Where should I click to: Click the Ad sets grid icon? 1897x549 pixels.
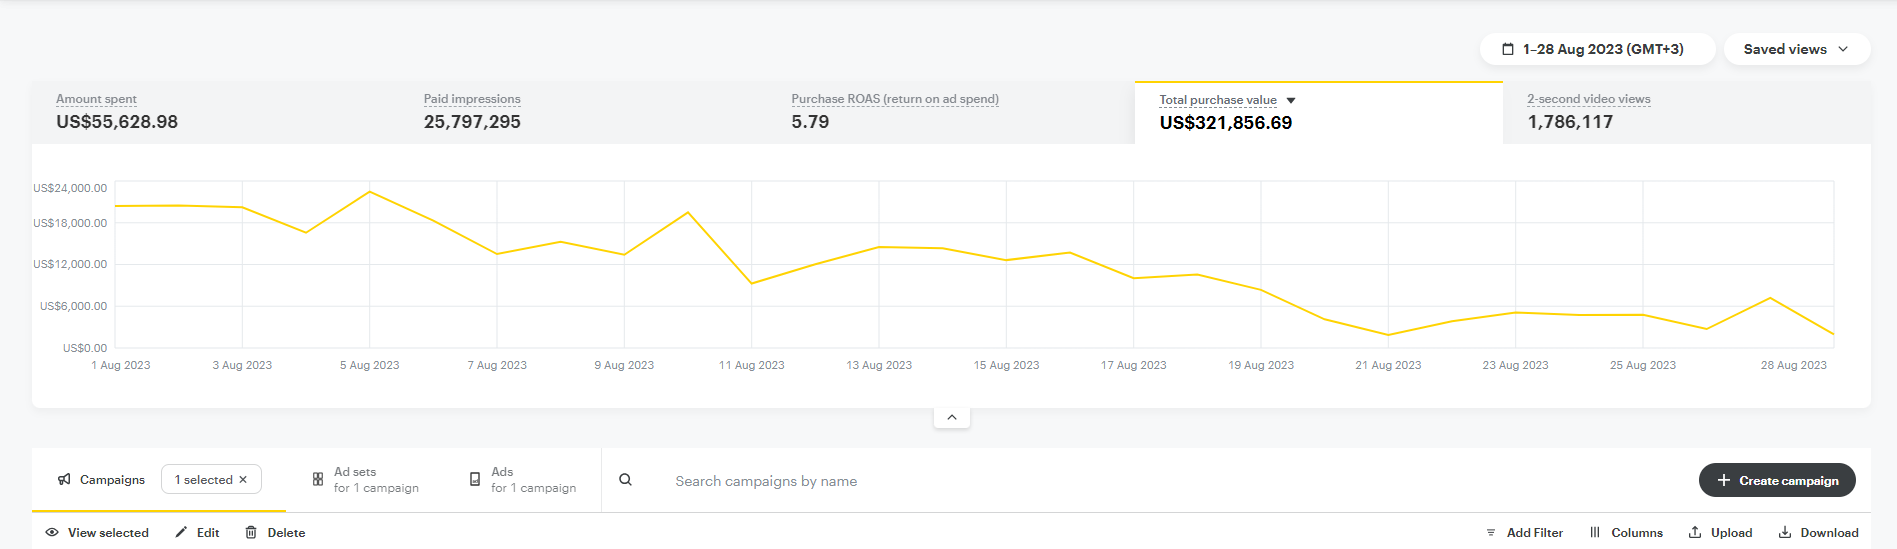tap(318, 480)
